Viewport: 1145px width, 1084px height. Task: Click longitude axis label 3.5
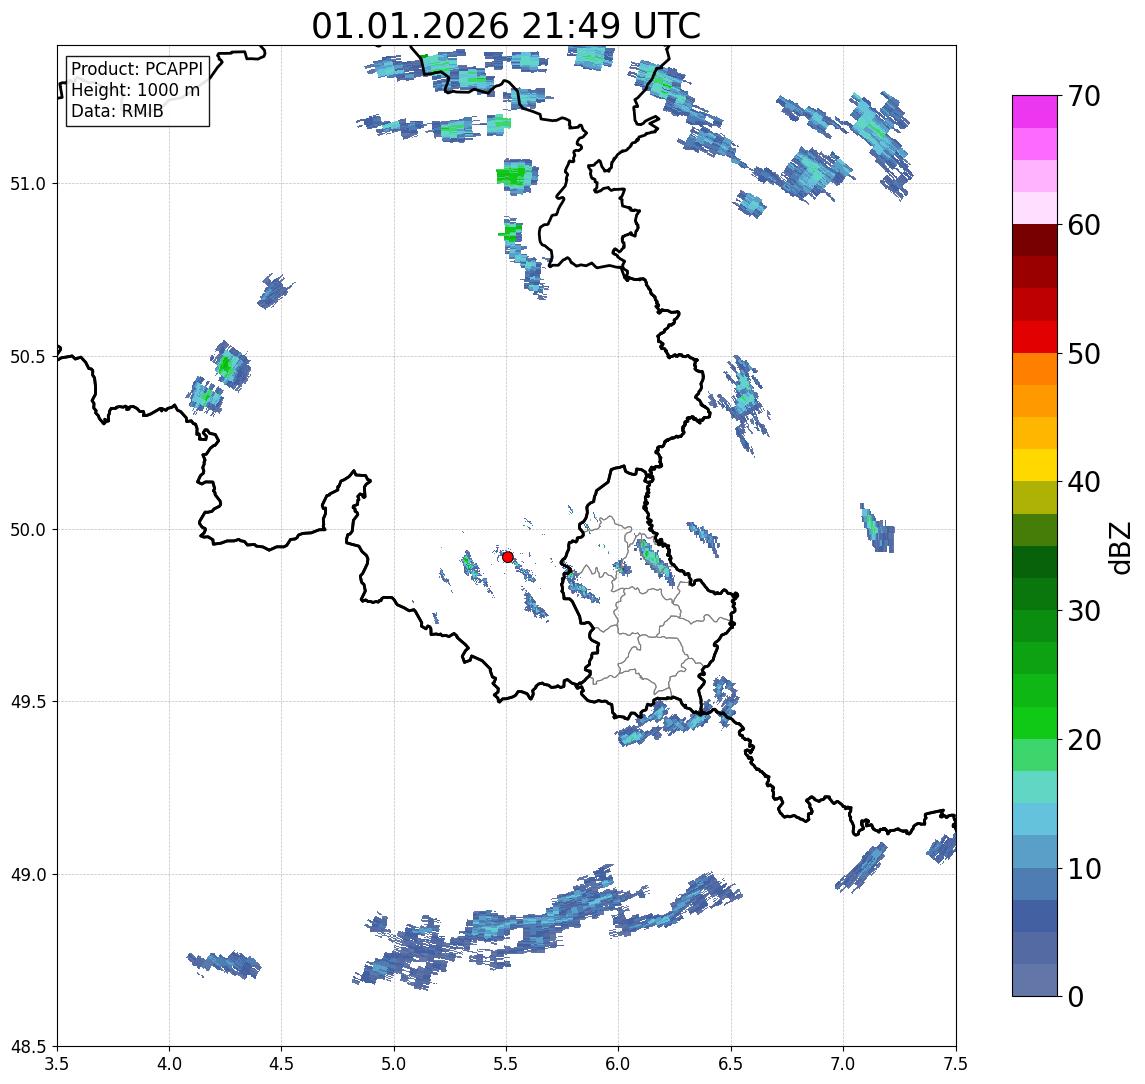coord(57,1064)
